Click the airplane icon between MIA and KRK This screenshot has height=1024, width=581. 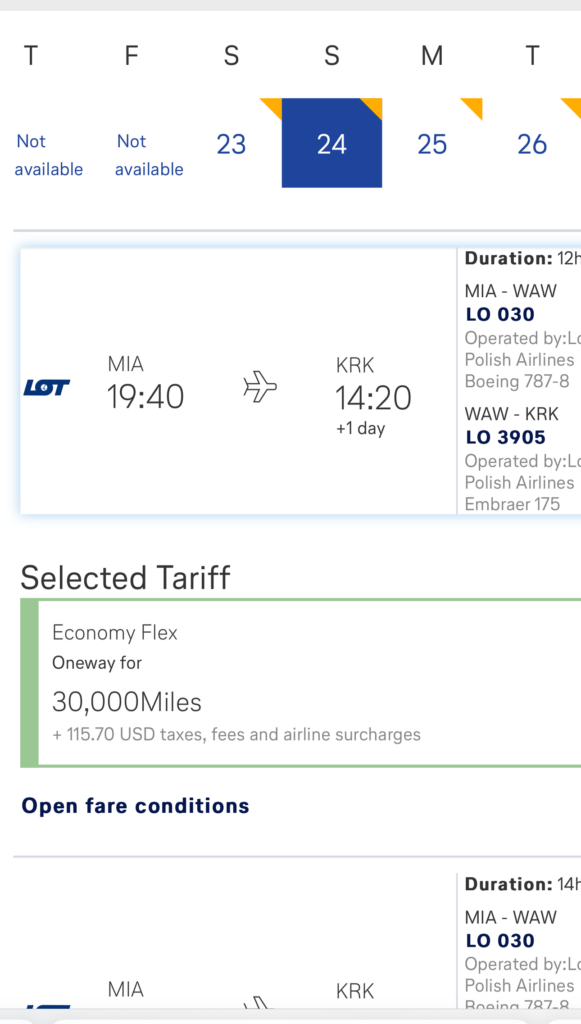point(260,387)
